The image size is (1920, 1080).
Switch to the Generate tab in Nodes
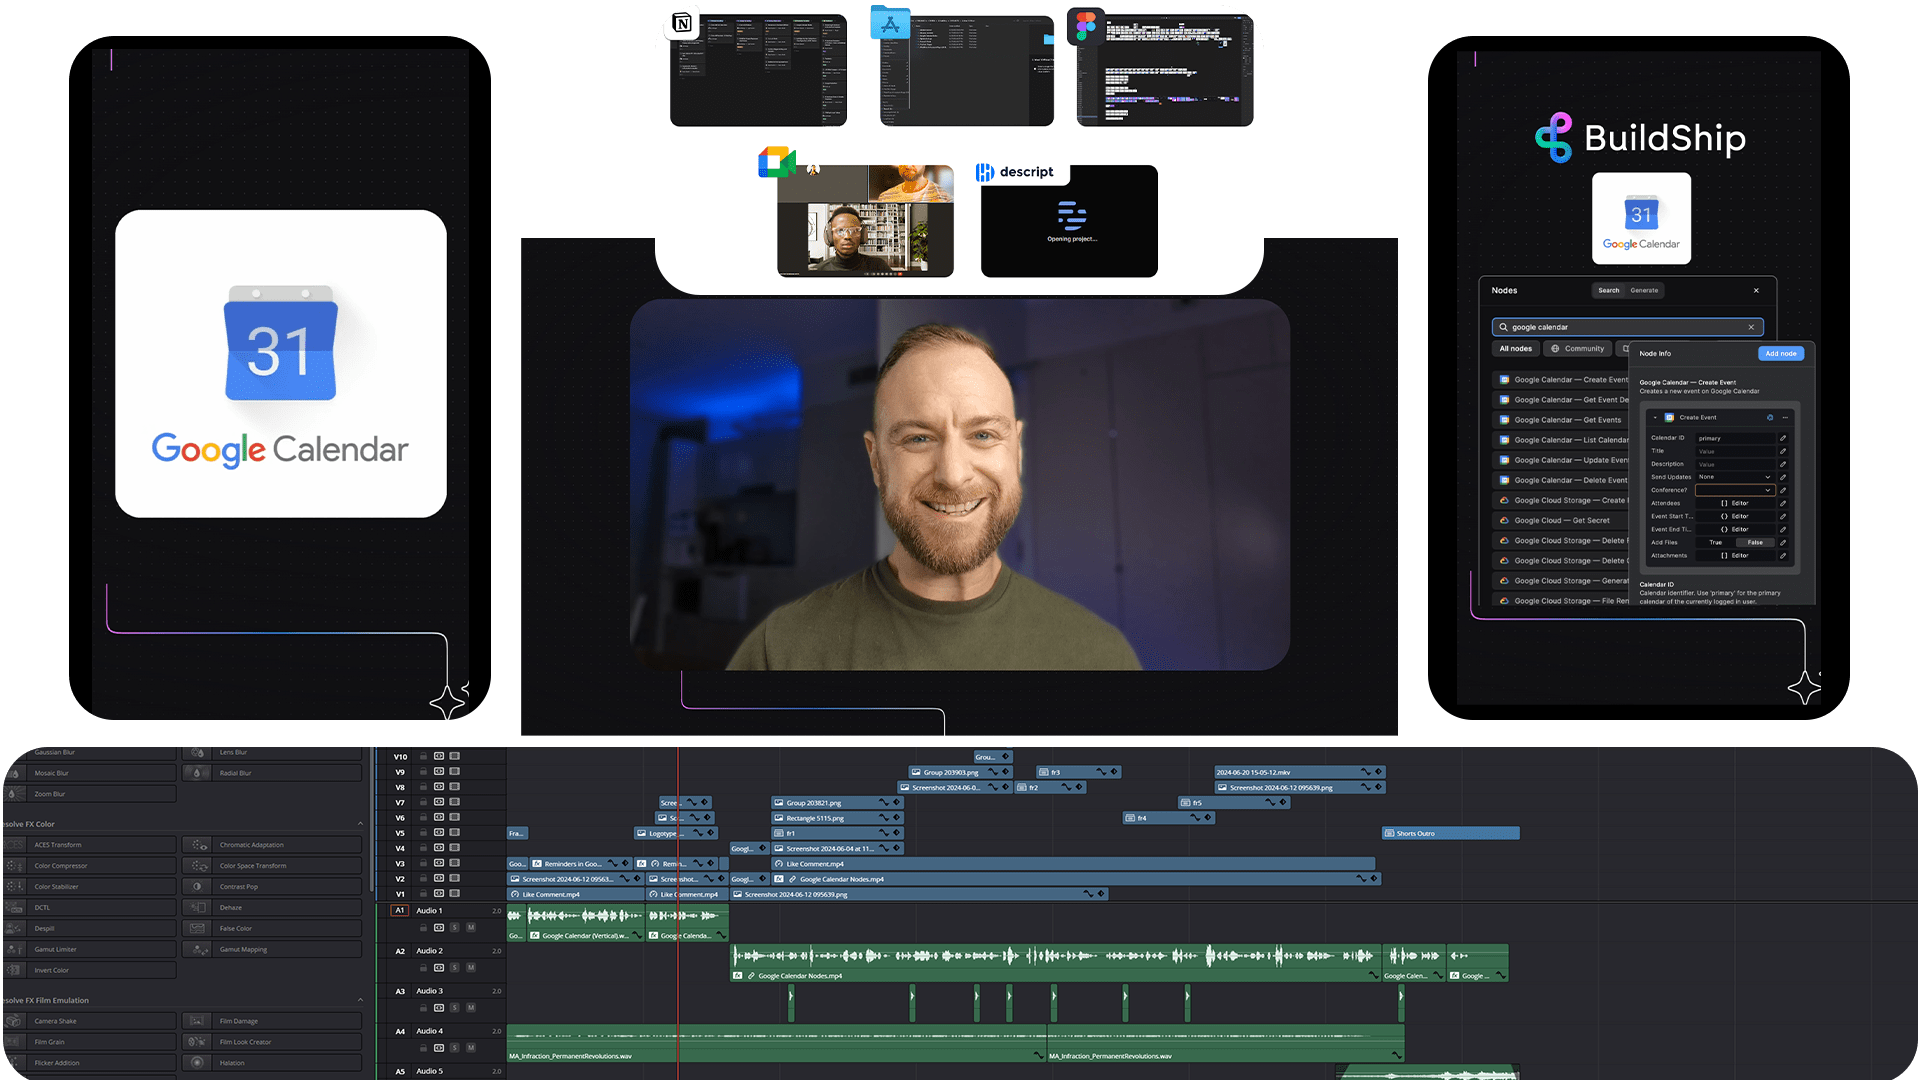click(x=1644, y=290)
